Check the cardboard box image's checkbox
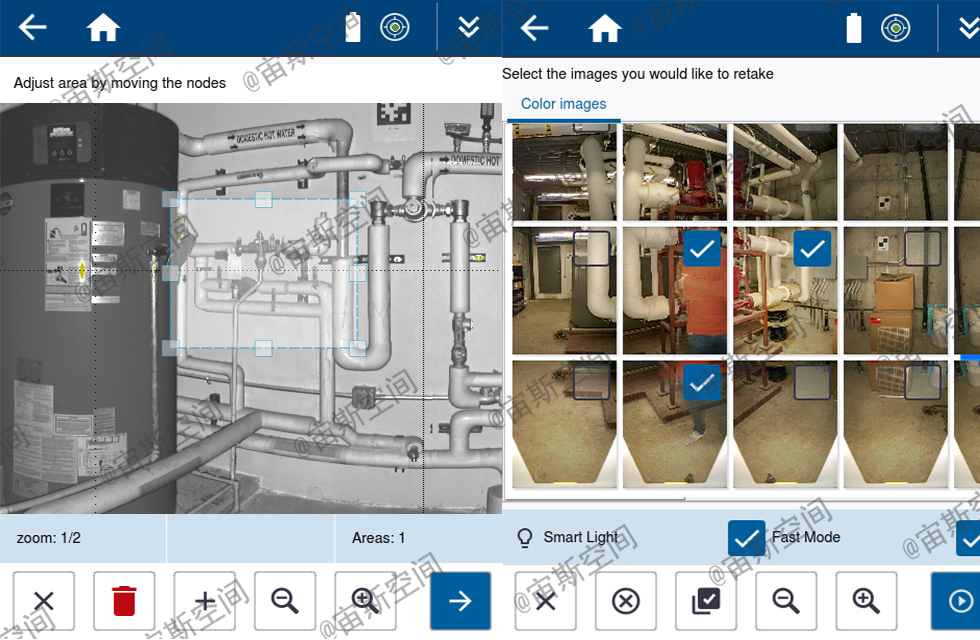 click(923, 248)
